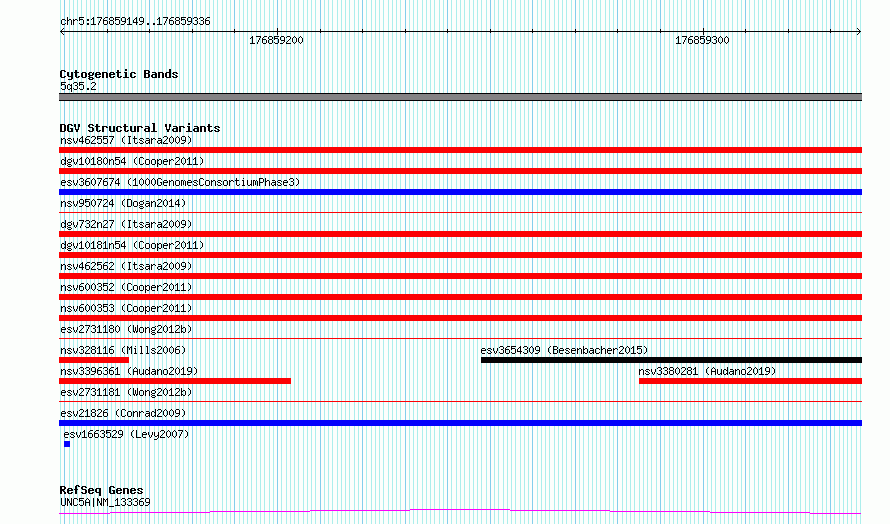Click the red dgv10180n54 variant bar
890x524 pixels.
460,171
